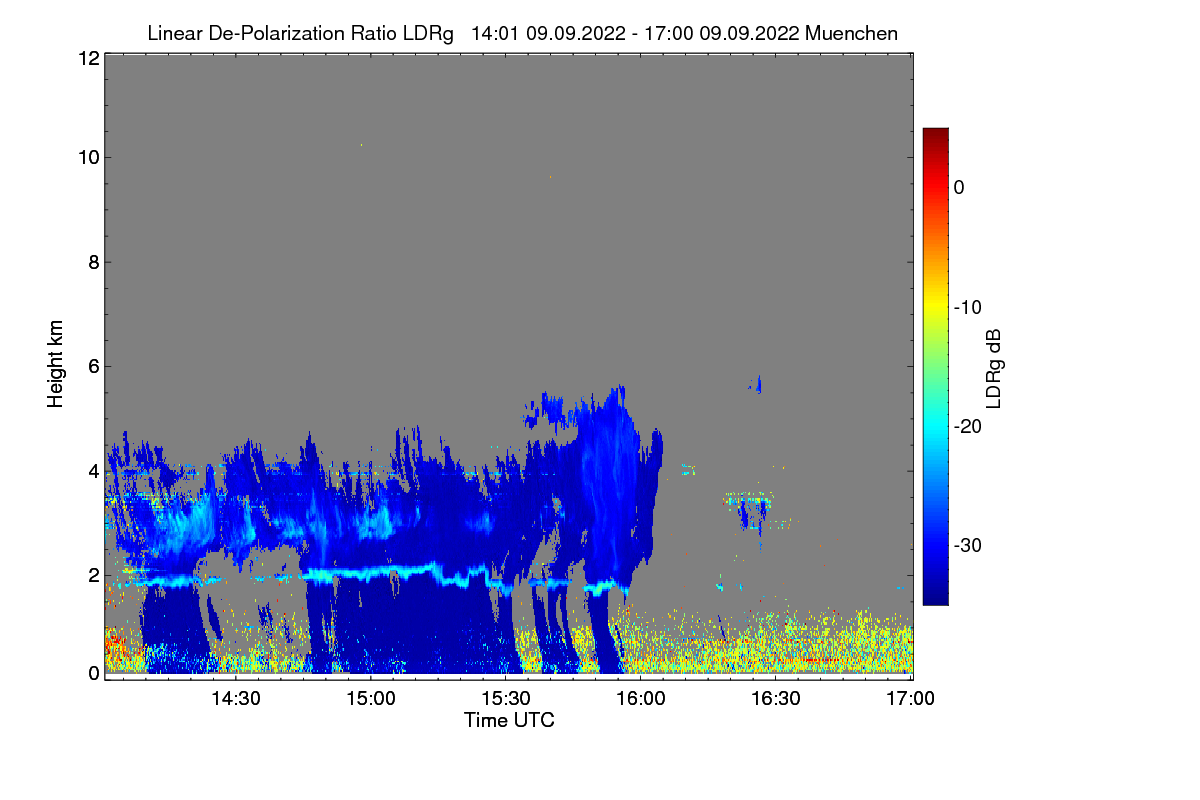Image resolution: width=1200 pixels, height=800 pixels.
Task: Click the colorbar '0' dB tick label
Action: tap(960, 188)
